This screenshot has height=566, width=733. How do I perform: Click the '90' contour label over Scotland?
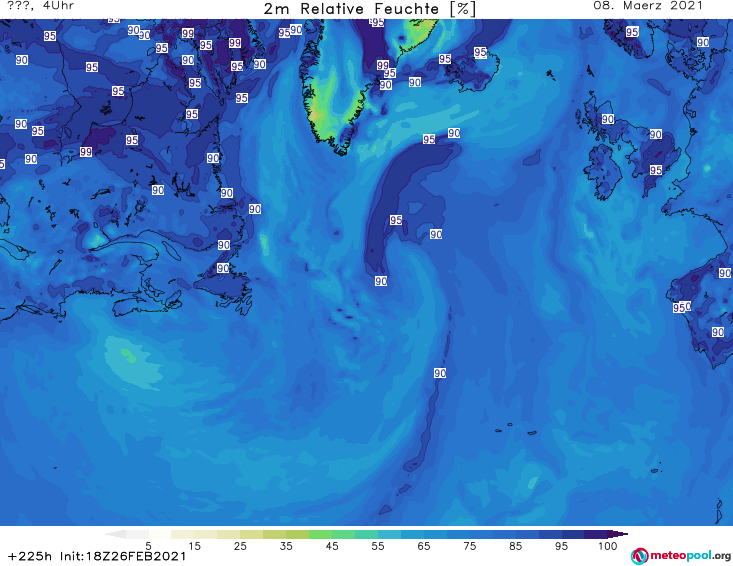coord(608,119)
